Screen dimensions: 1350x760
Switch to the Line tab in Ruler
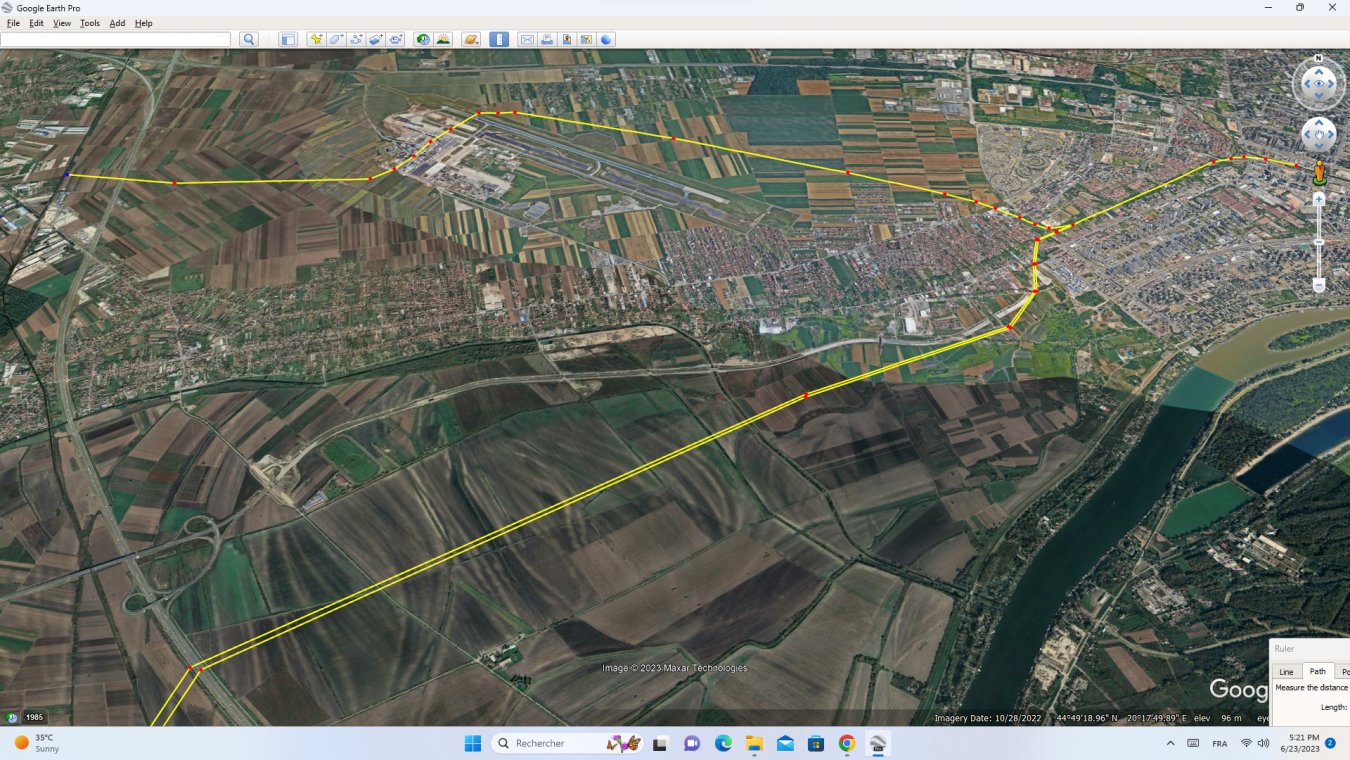point(1286,672)
